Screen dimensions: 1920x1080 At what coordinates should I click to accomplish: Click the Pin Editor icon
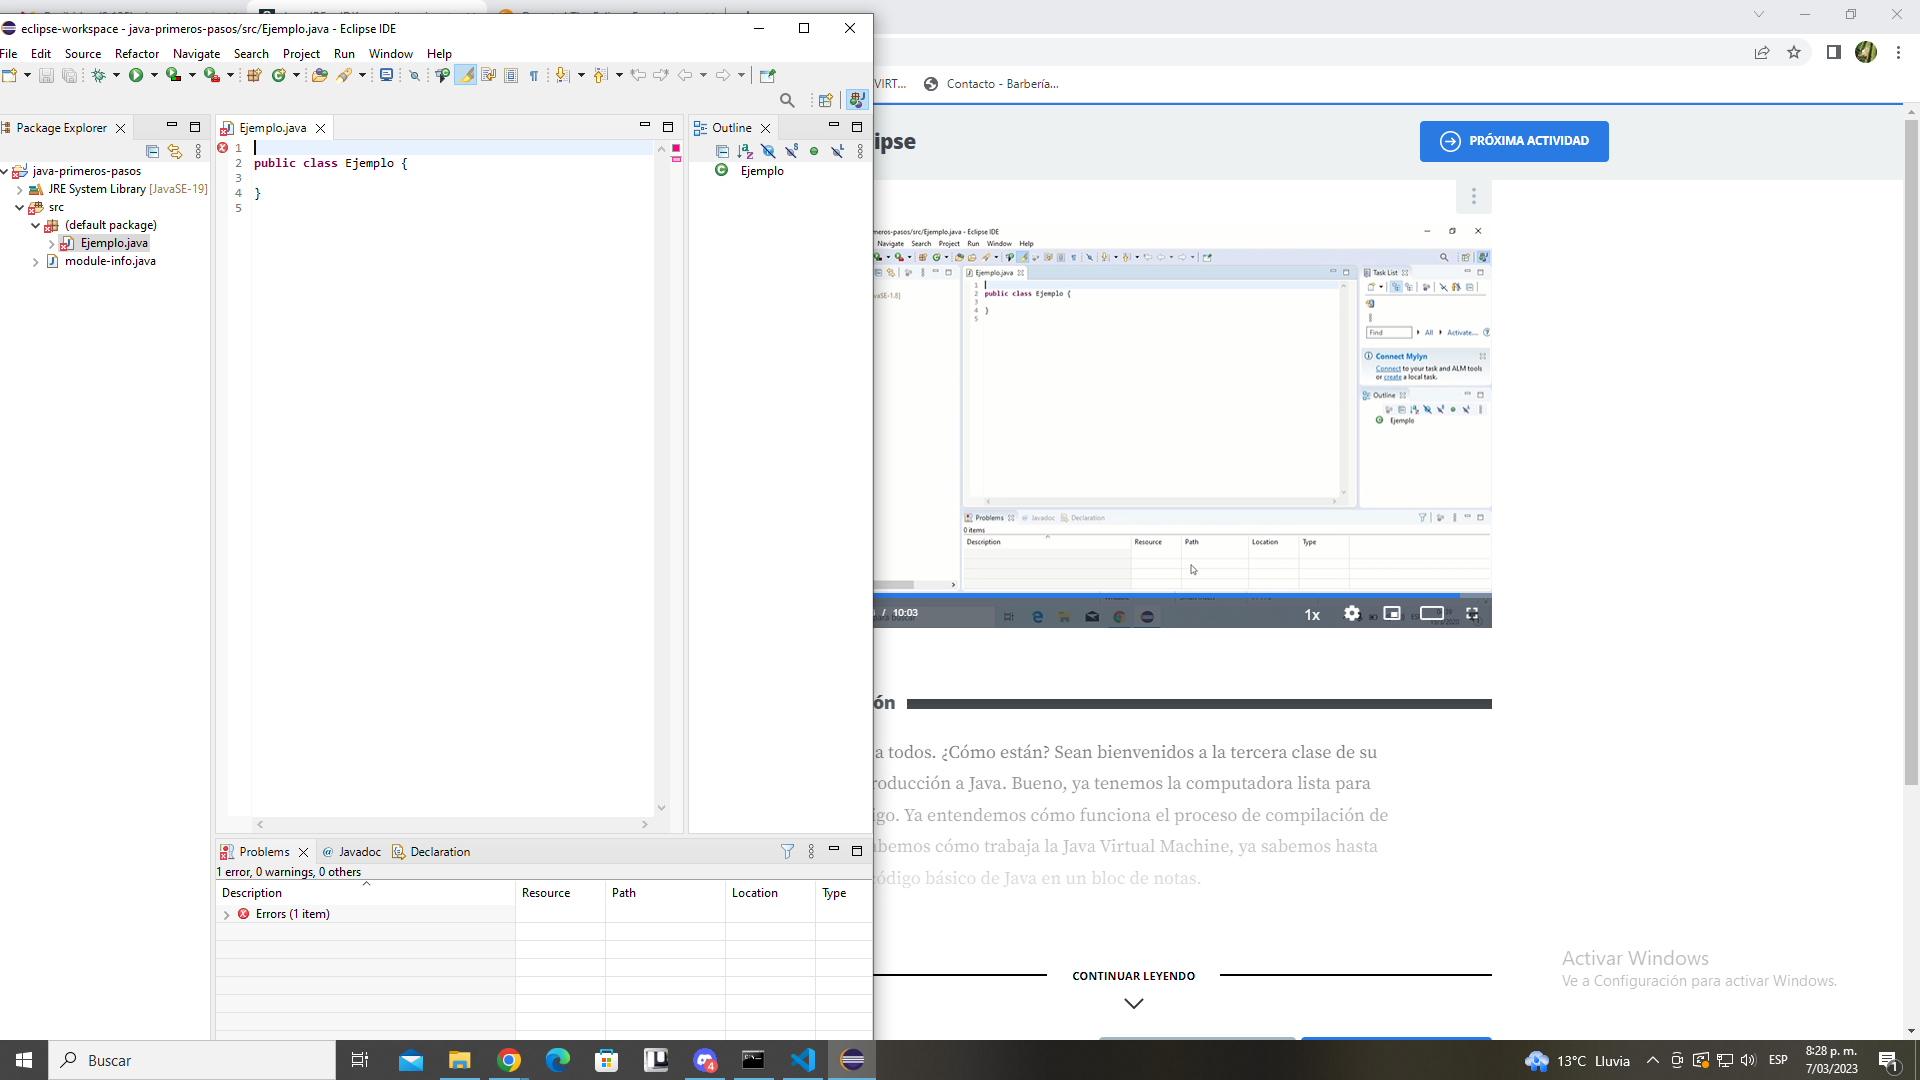pyautogui.click(x=768, y=75)
